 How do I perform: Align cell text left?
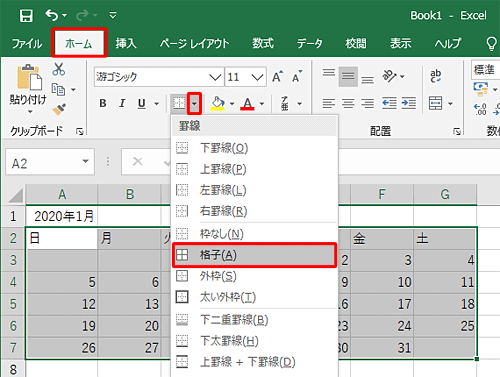329,103
